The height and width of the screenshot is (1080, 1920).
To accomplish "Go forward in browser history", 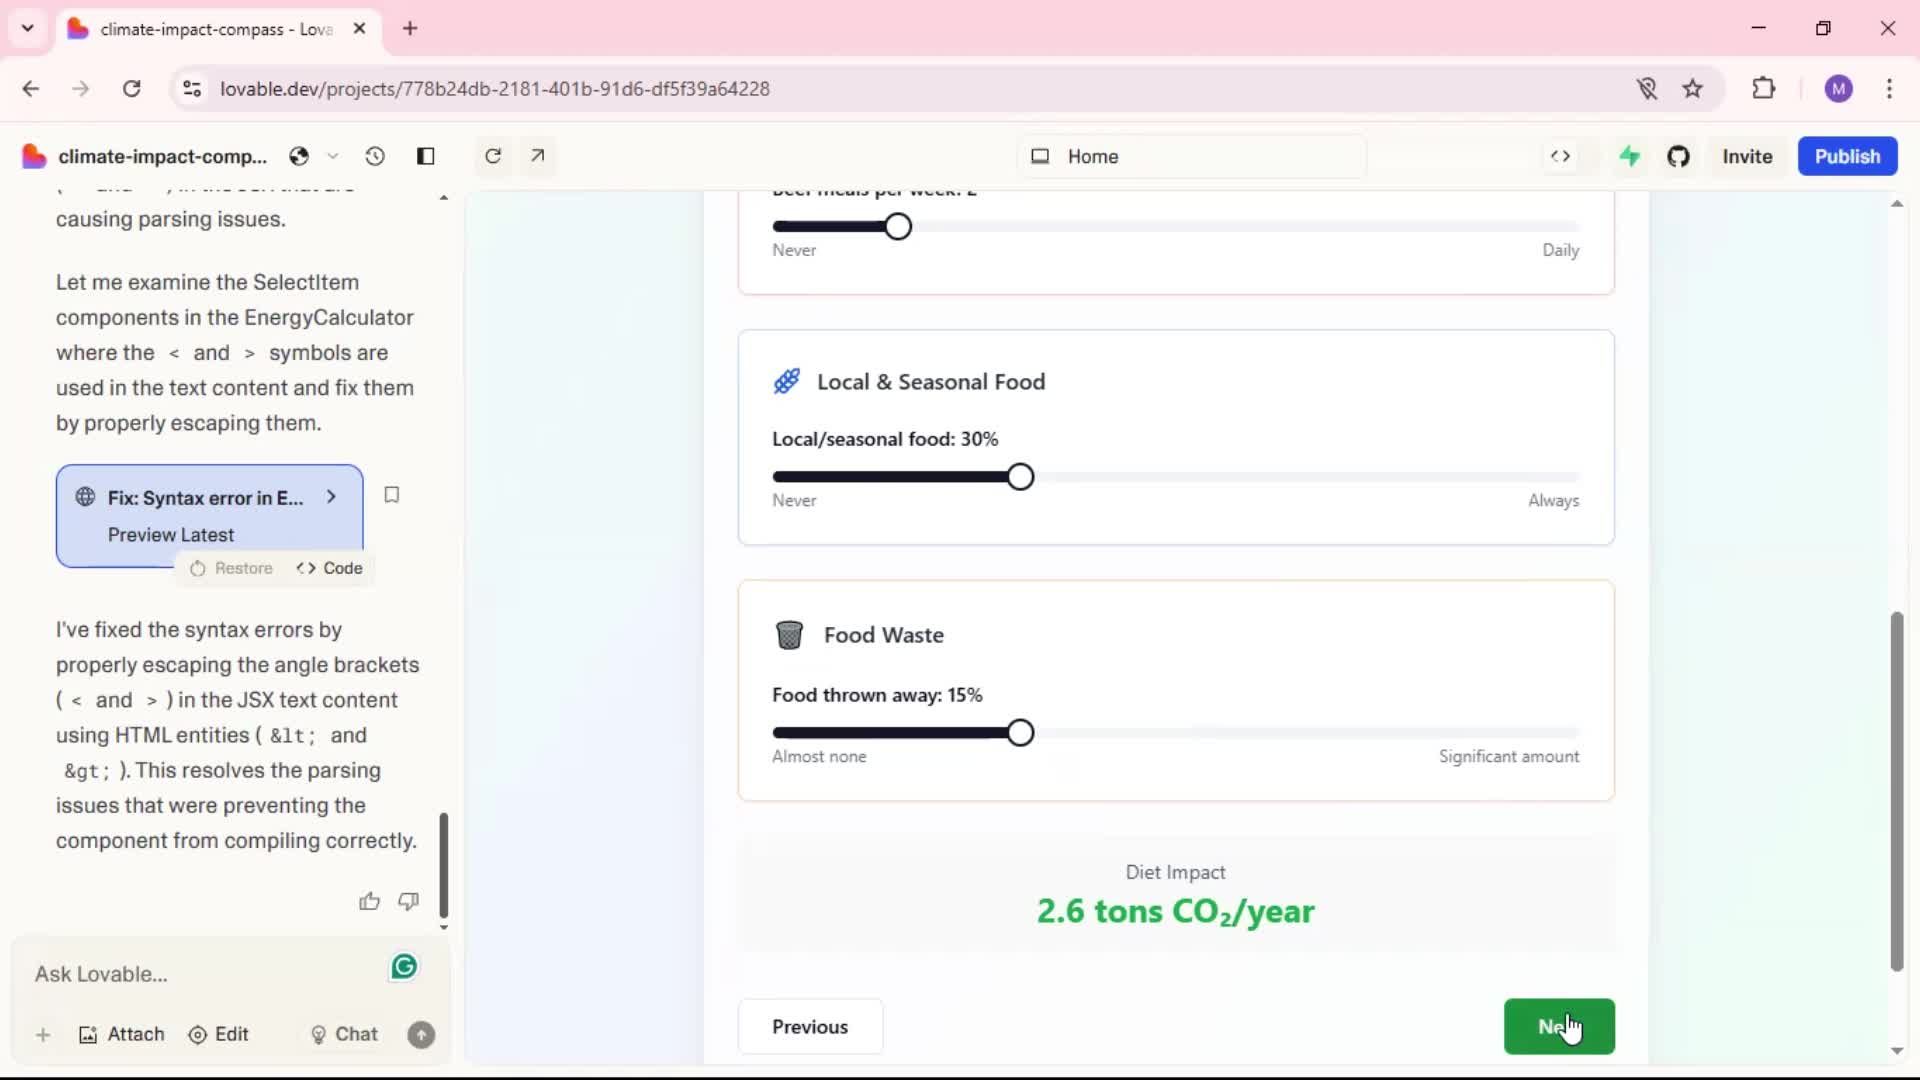I will tap(81, 89).
